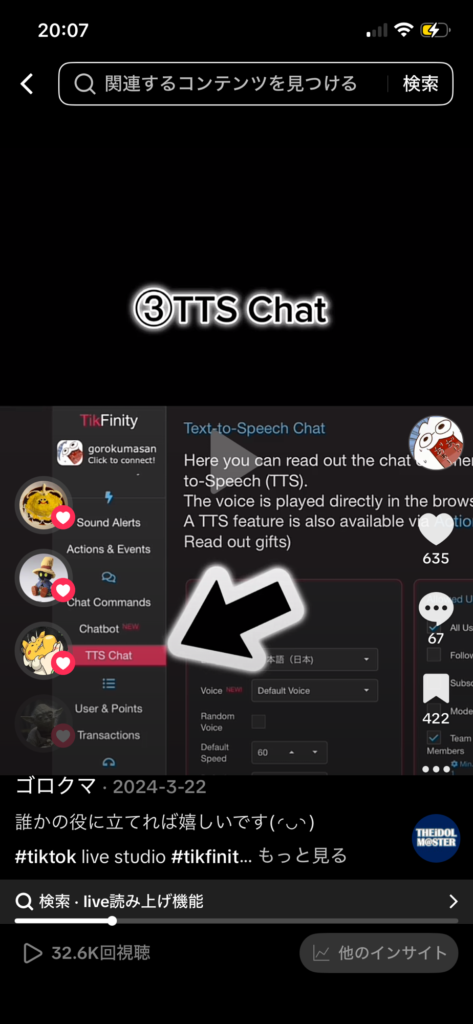
Task: Toggle the Random Voice checkbox
Action: click(x=259, y=722)
